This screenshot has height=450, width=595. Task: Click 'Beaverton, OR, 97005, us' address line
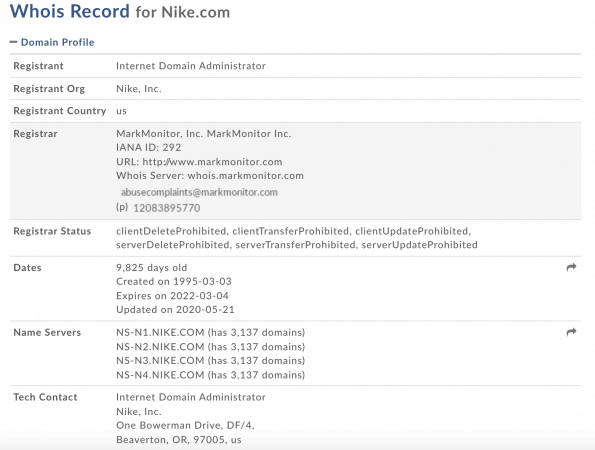179,440
